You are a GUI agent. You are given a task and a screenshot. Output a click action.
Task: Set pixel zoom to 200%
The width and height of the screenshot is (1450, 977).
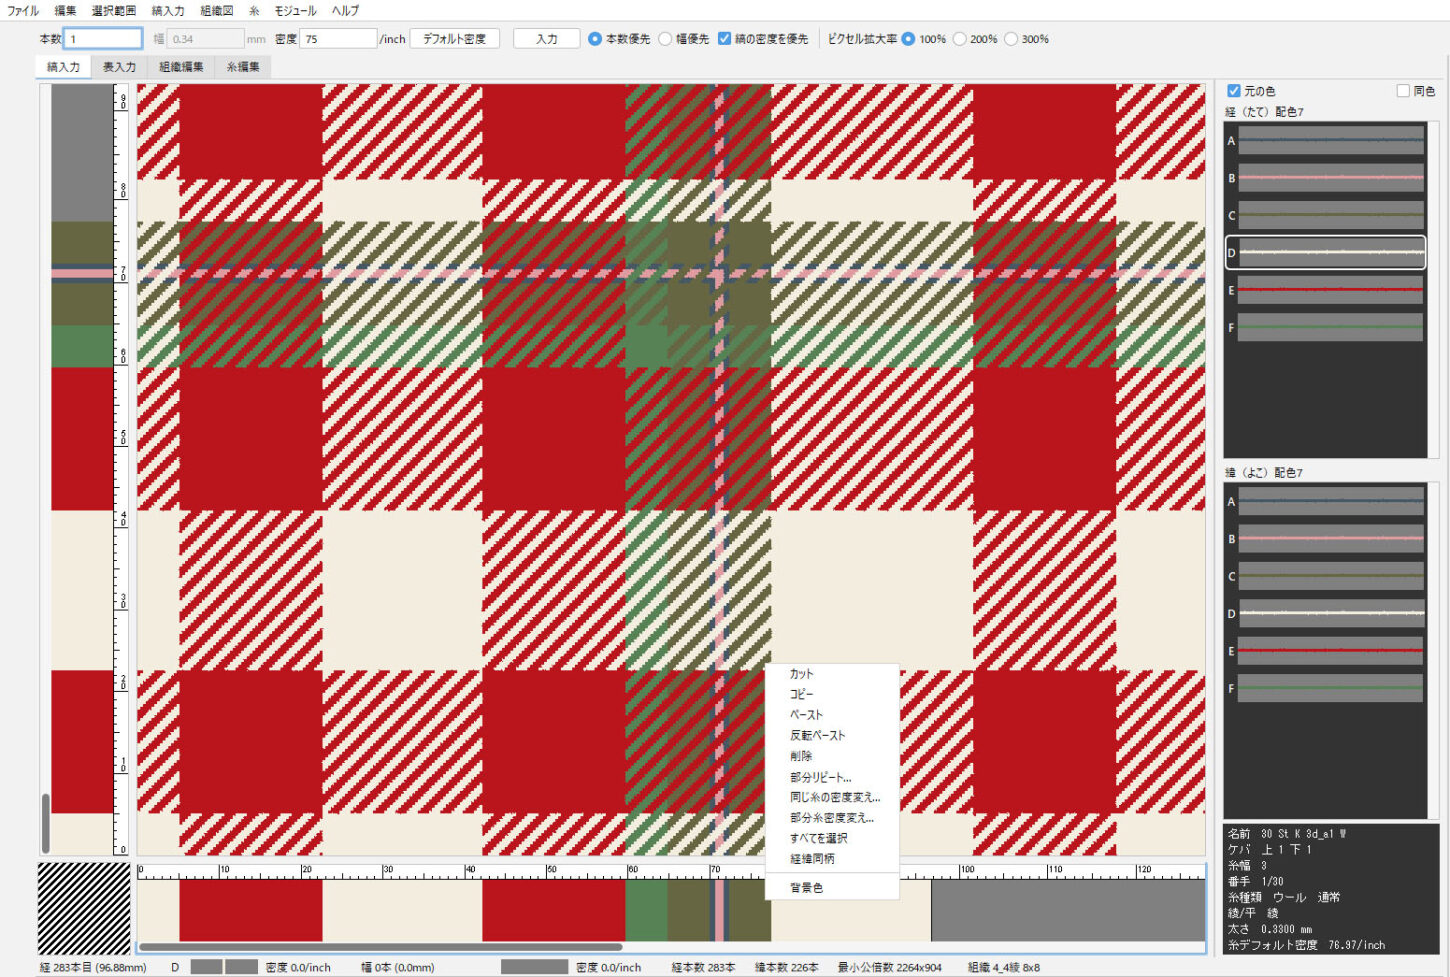click(960, 39)
